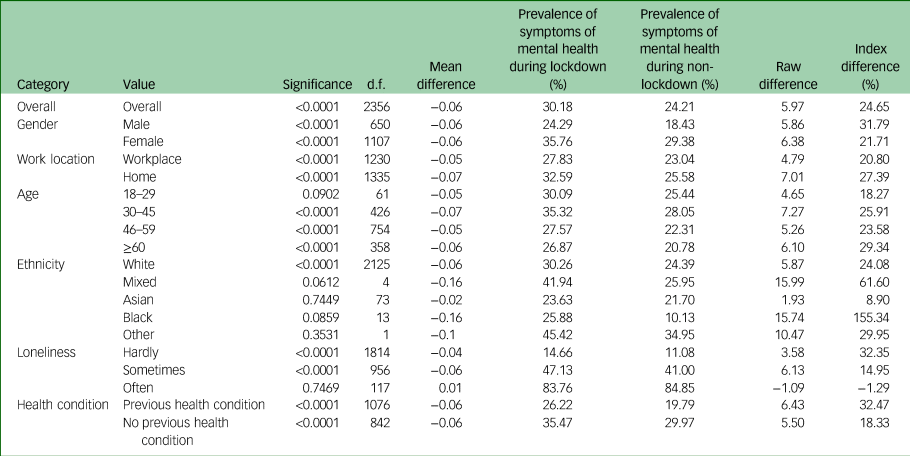The width and height of the screenshot is (910, 456).
Task: Click the Category column header
Action: tap(42, 85)
